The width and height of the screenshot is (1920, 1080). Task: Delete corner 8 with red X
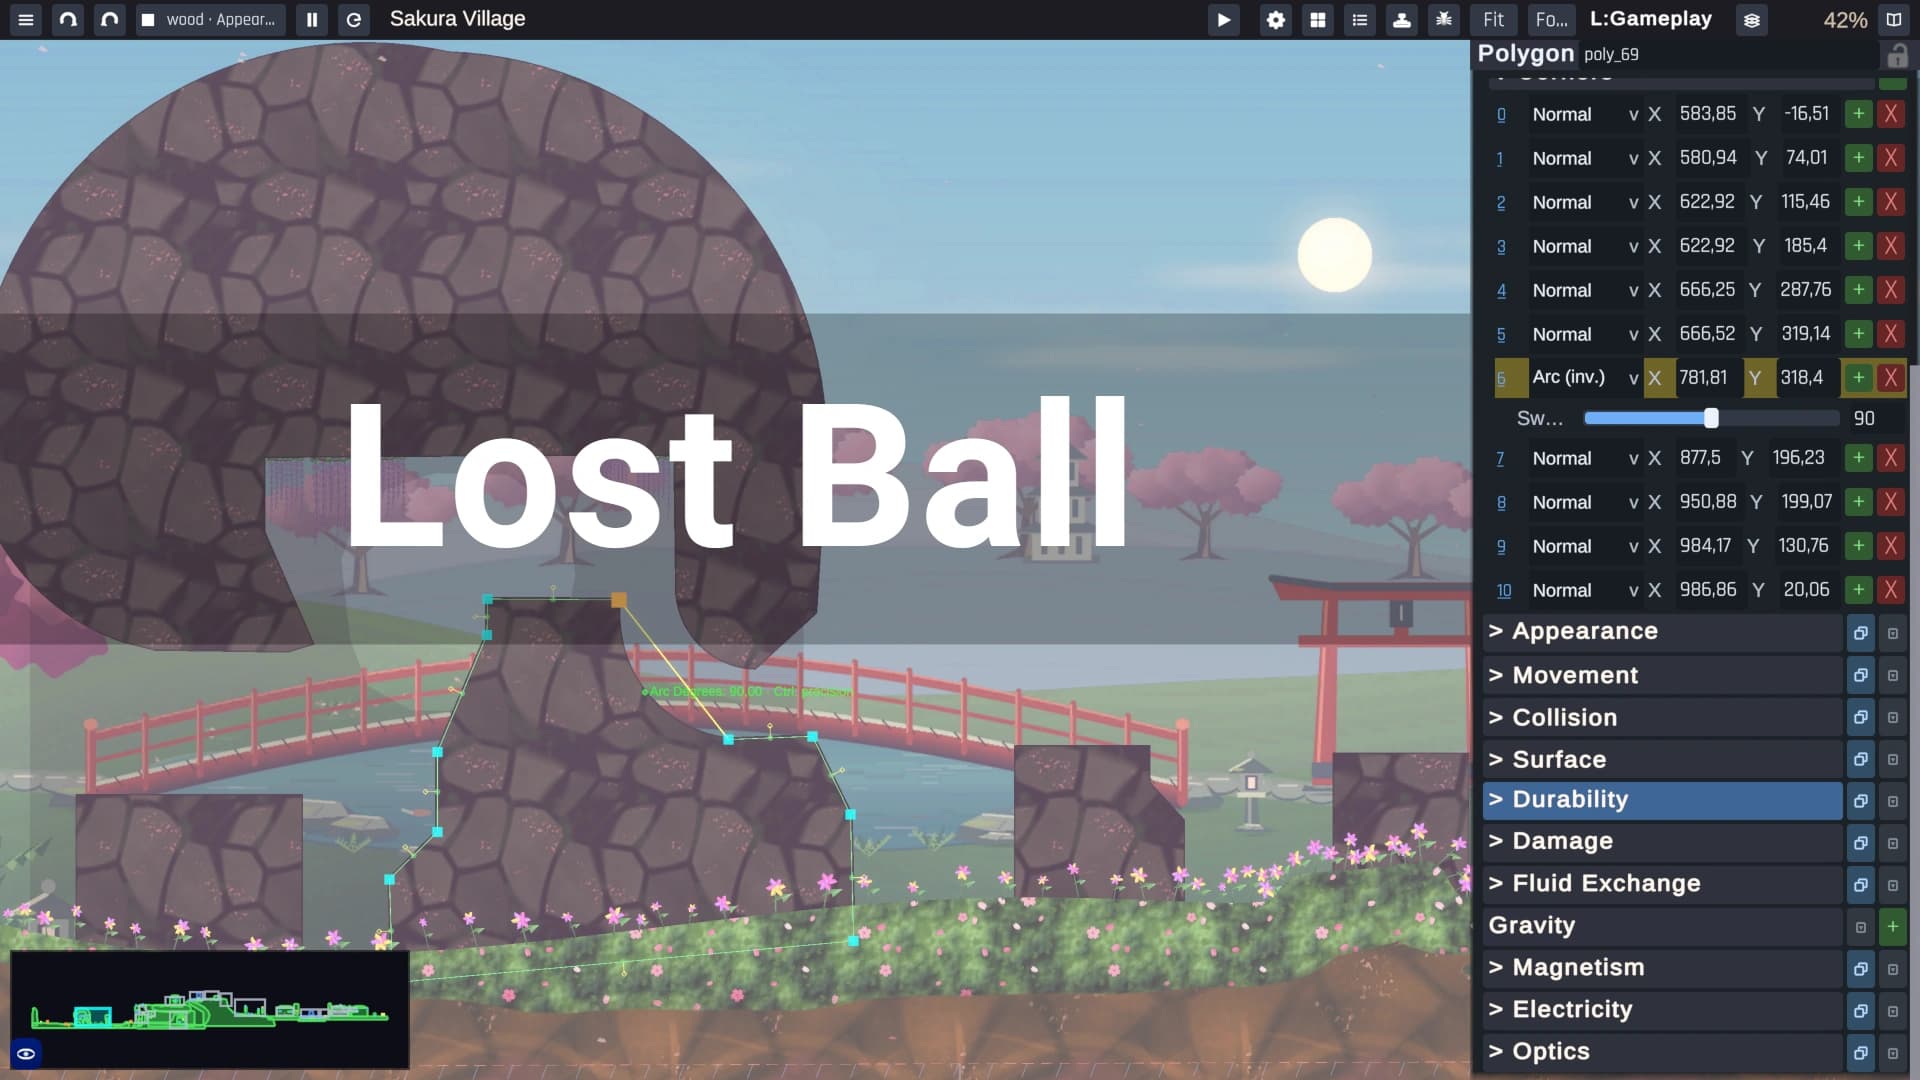point(1890,502)
